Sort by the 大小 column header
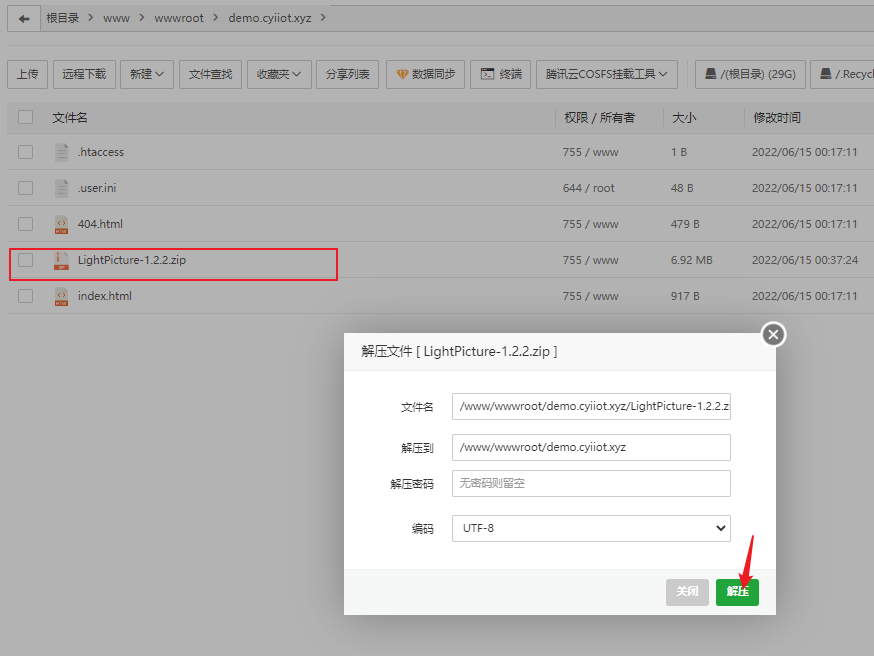Screen dimensions: 874x656 click(684, 118)
